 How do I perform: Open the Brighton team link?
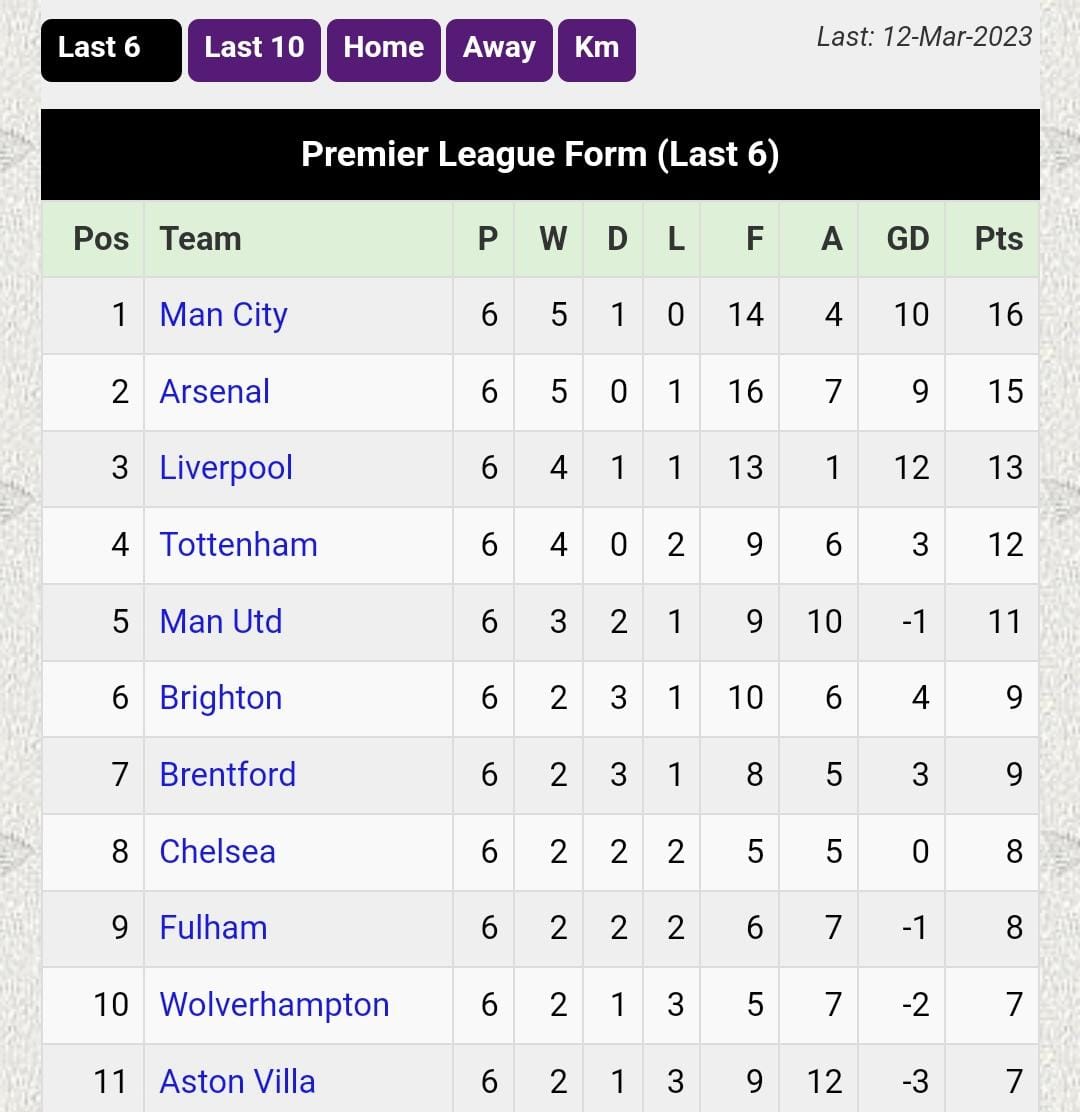pyautogui.click(x=221, y=698)
